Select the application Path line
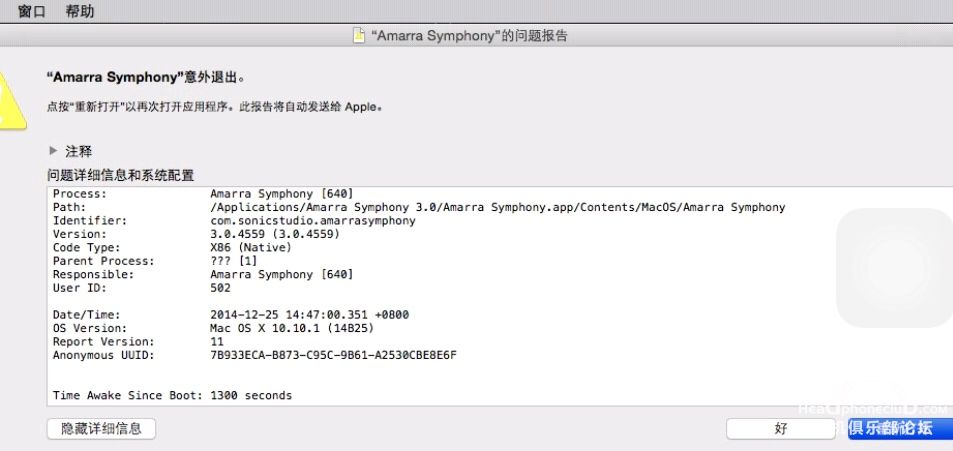The height and width of the screenshot is (451, 953). point(419,207)
